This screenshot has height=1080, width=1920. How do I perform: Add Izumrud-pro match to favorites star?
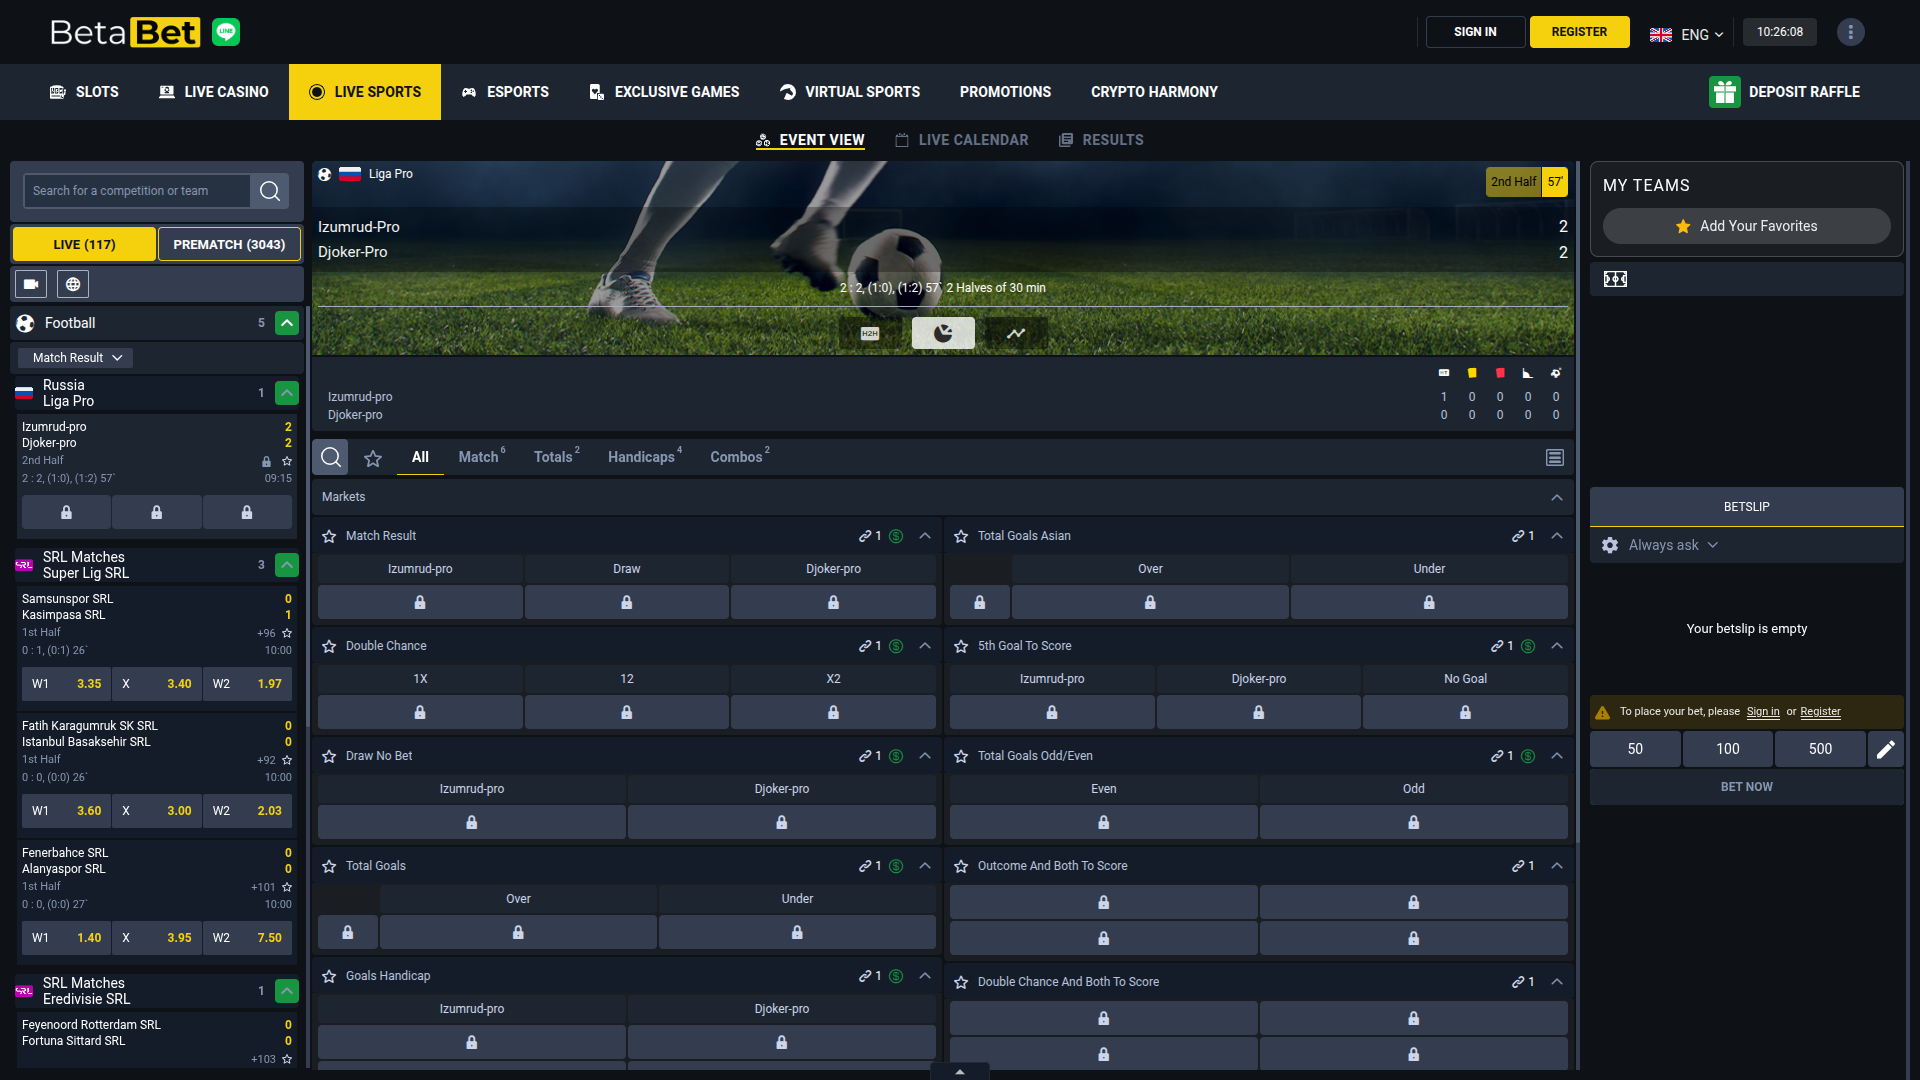(x=287, y=461)
